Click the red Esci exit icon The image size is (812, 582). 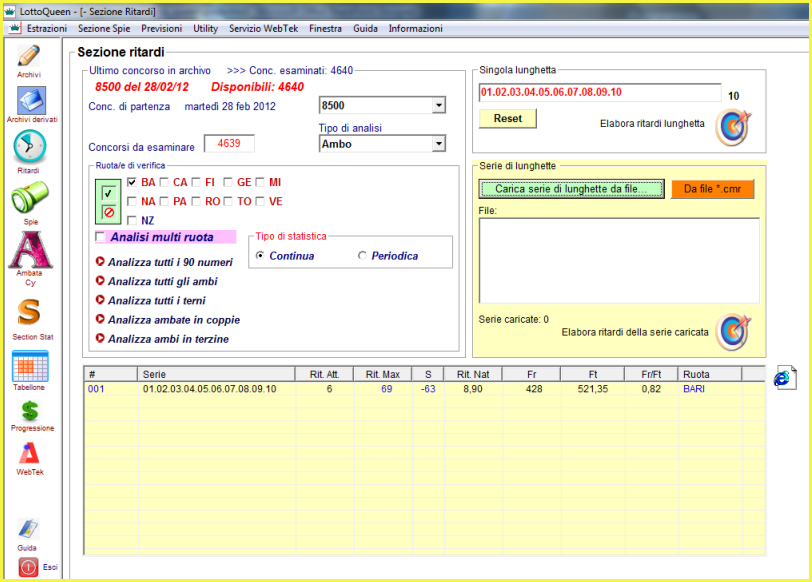(x=28, y=567)
